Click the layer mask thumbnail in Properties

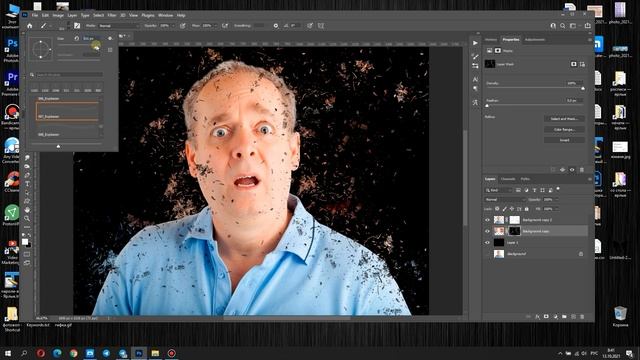tap(490, 64)
